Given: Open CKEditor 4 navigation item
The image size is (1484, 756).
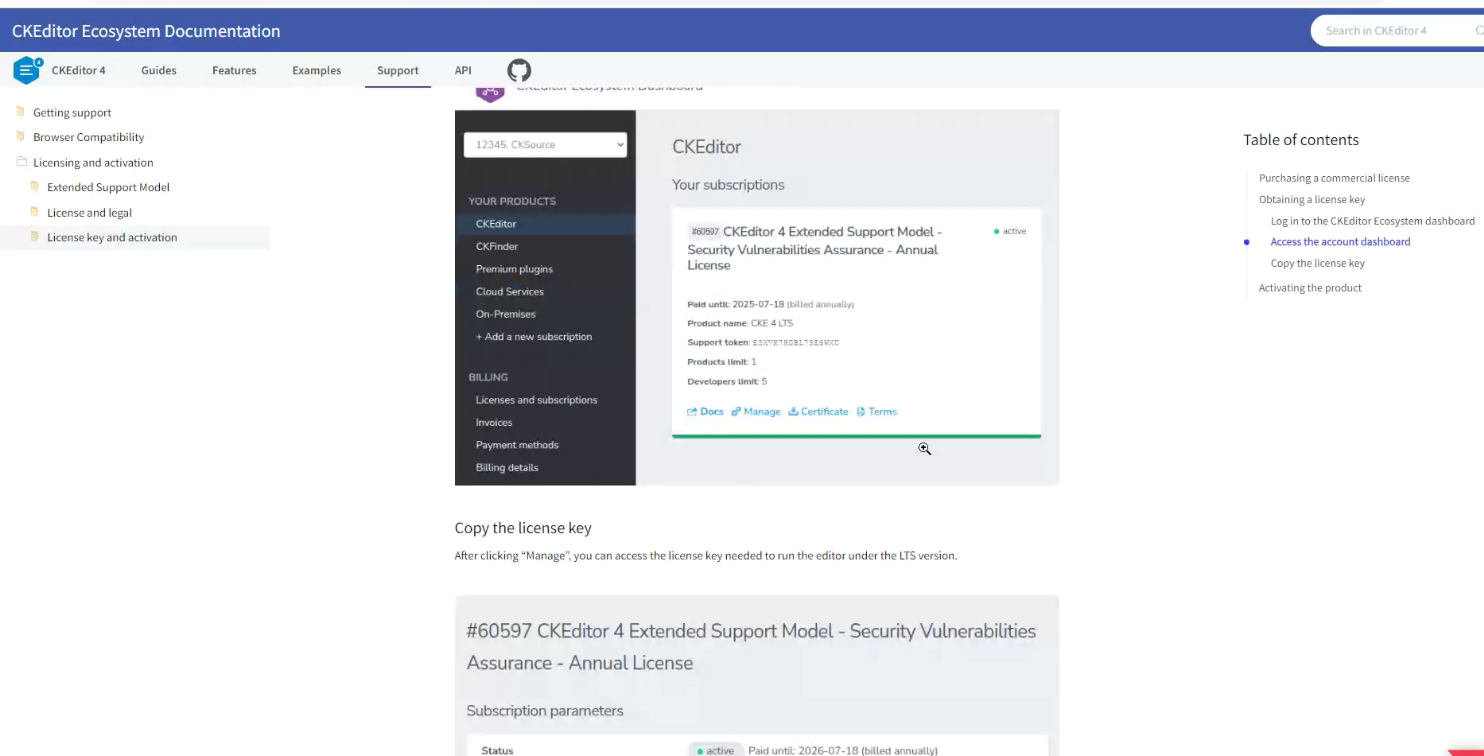Looking at the screenshot, I should [x=78, y=70].
